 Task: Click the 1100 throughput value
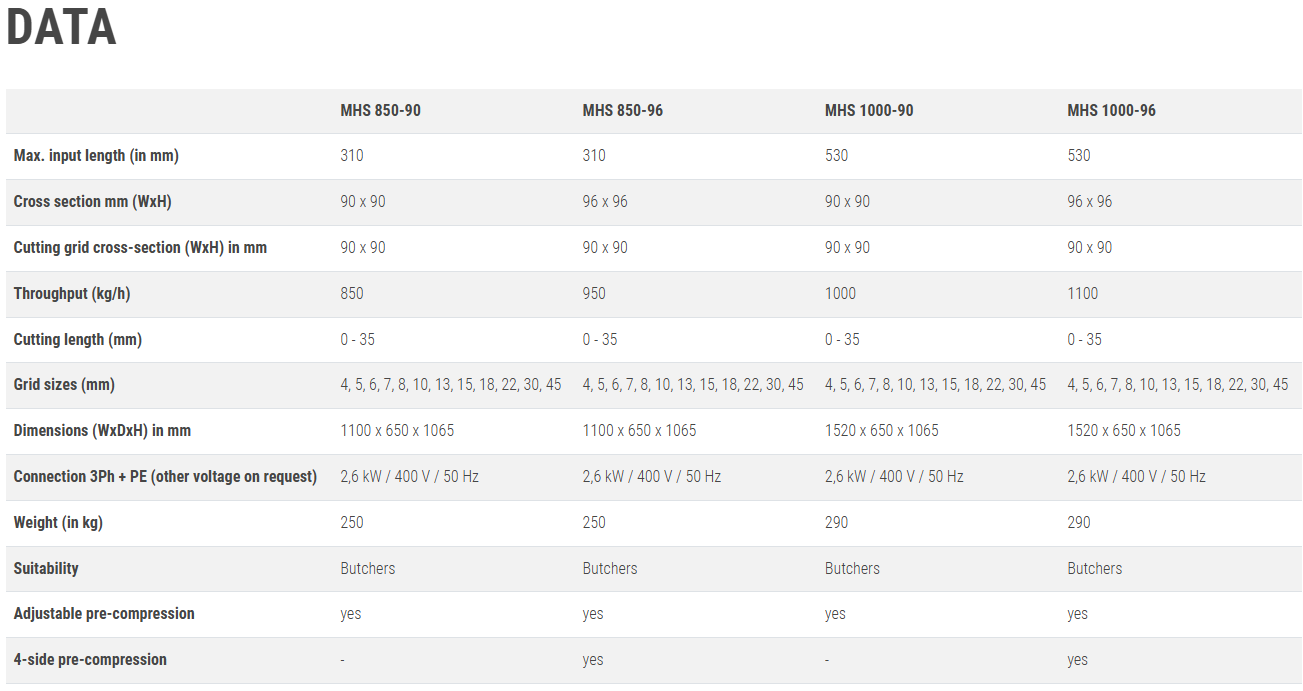click(x=1082, y=294)
